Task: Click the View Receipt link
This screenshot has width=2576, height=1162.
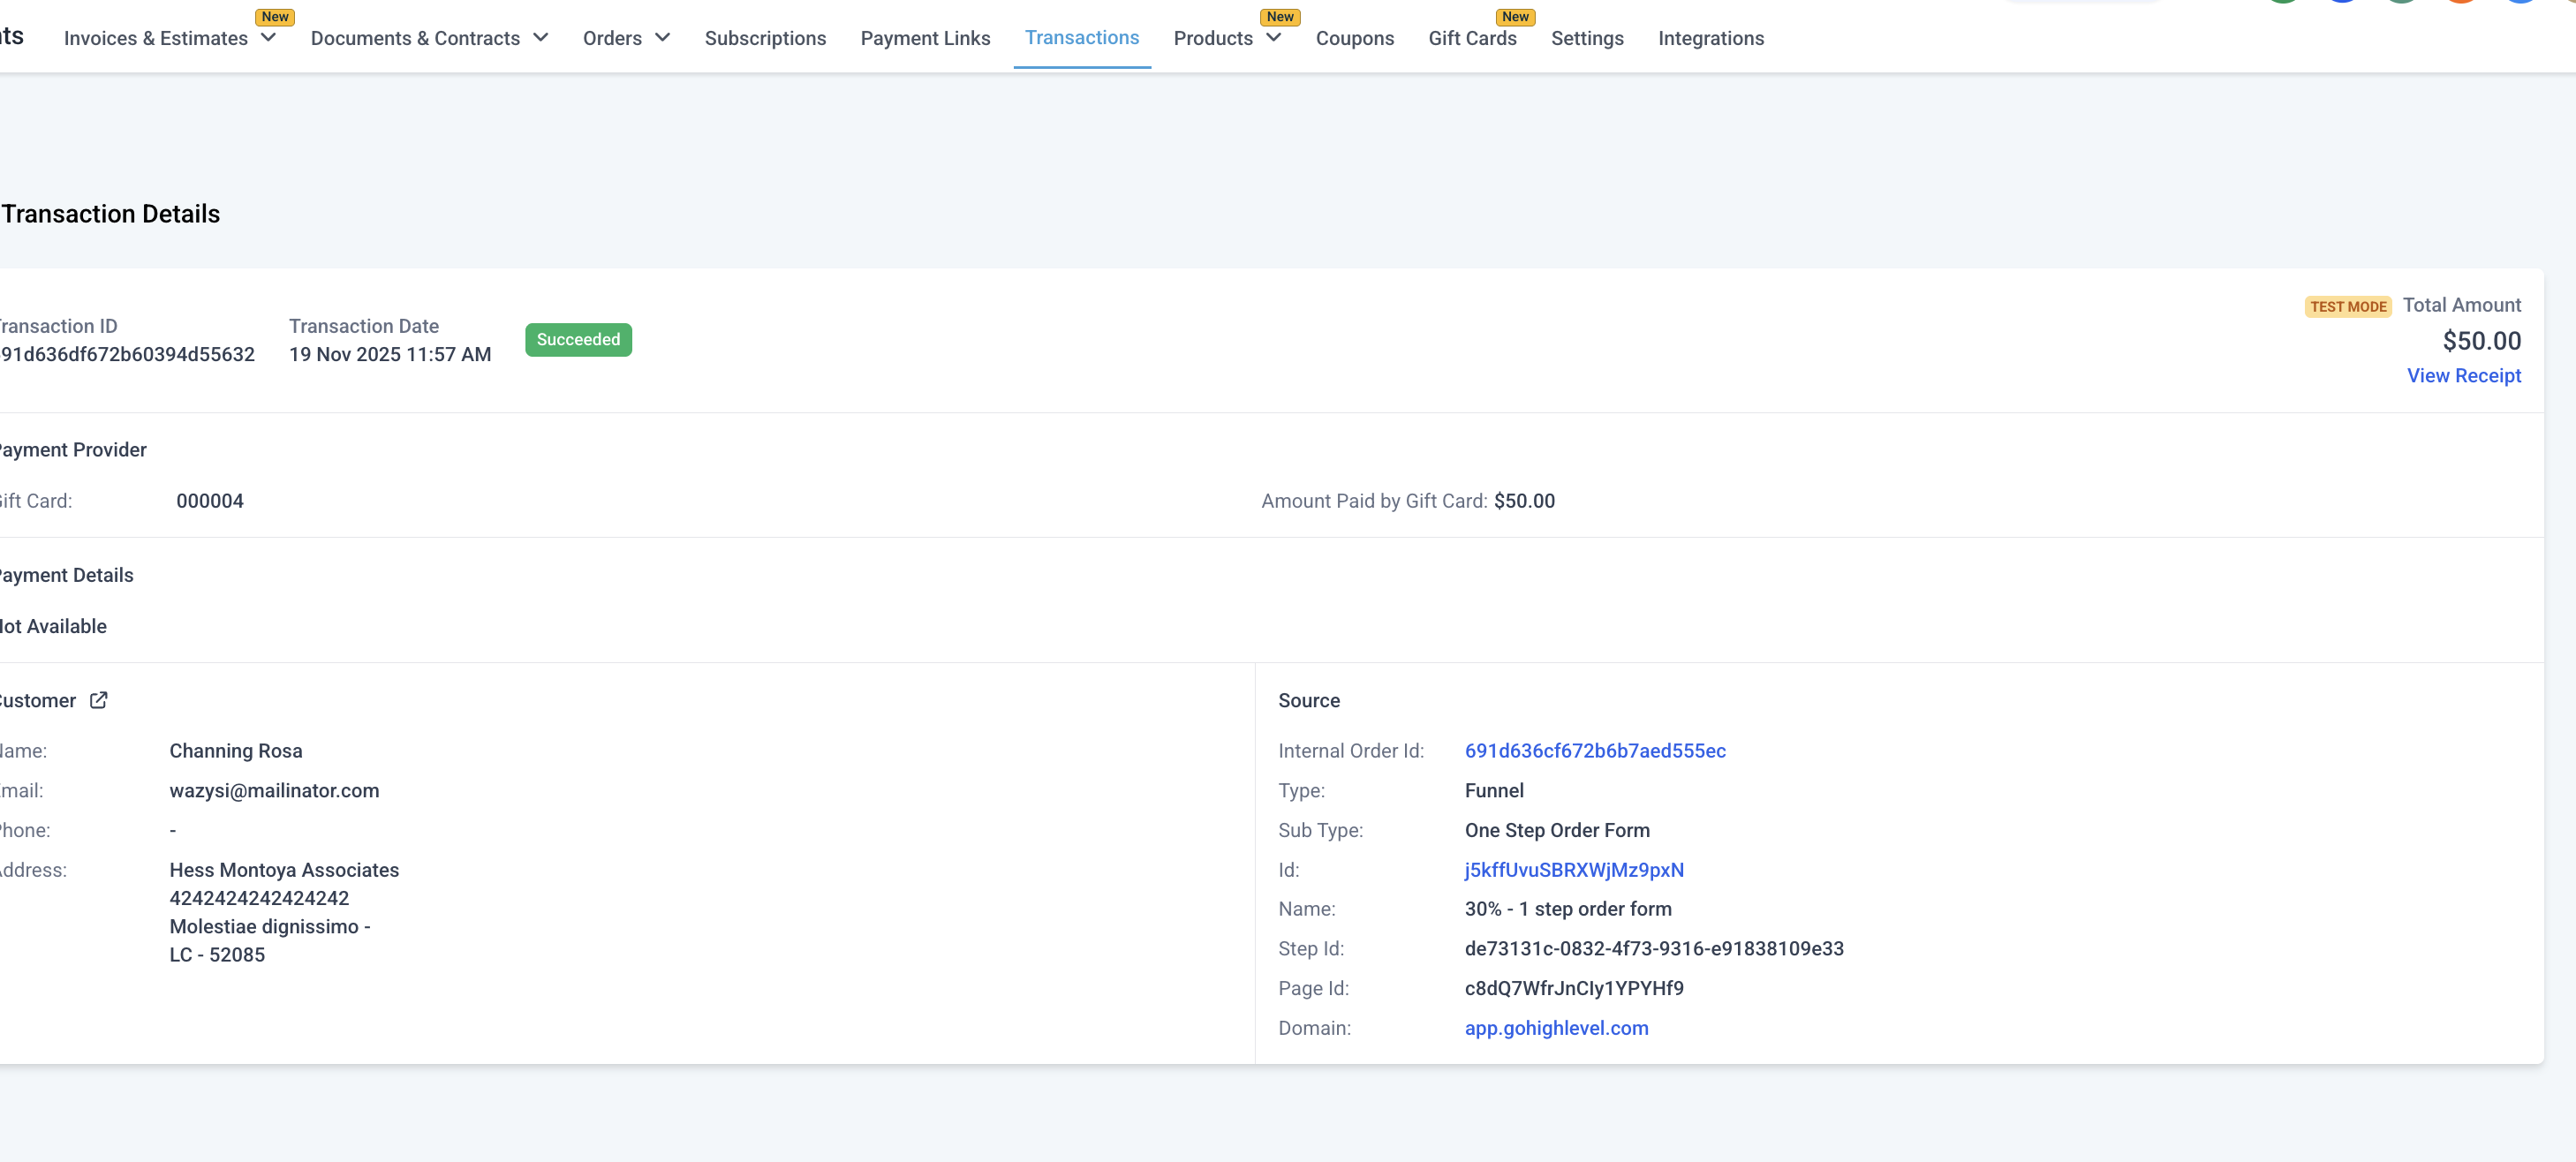Action: (2463, 376)
